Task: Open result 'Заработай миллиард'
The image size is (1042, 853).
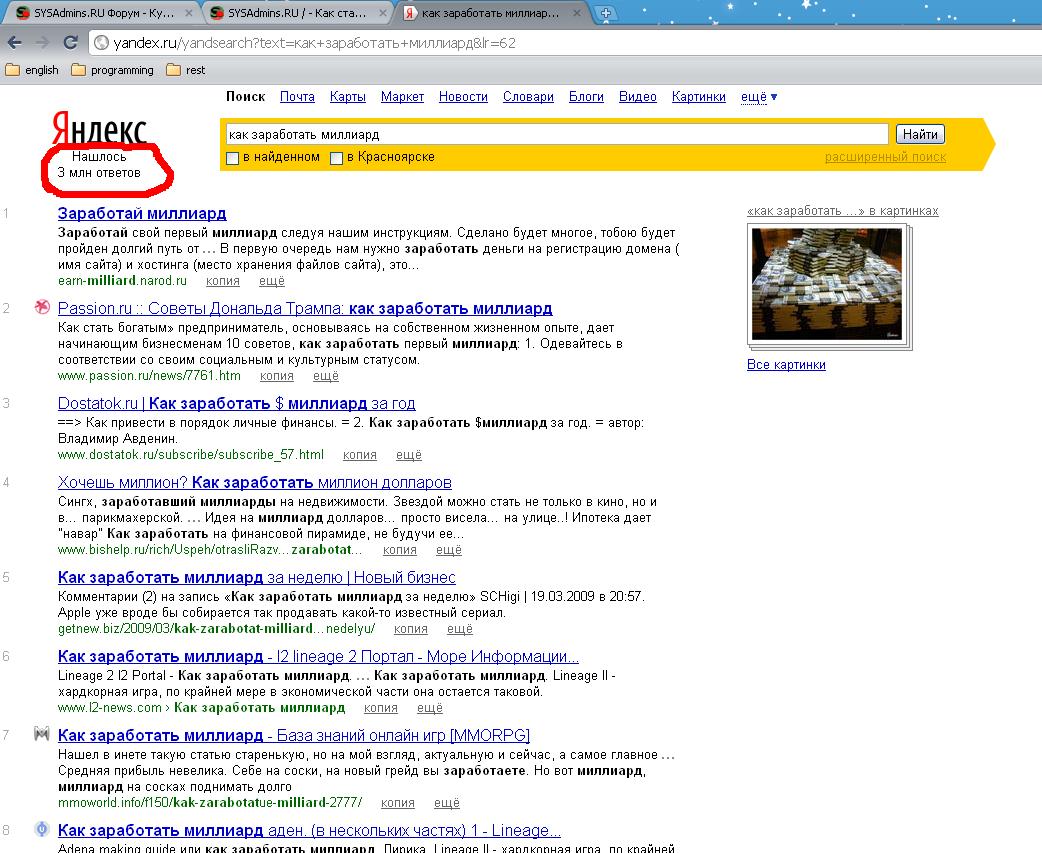Action: 142,213
